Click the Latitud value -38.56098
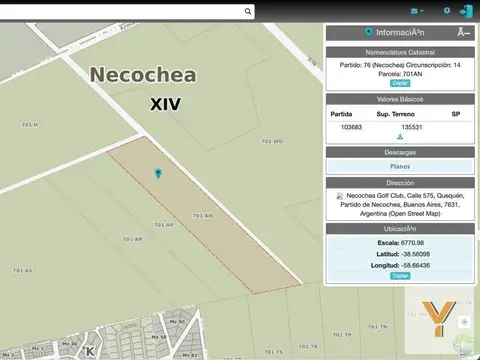Viewport: 480px width, 360px height. 416,254
